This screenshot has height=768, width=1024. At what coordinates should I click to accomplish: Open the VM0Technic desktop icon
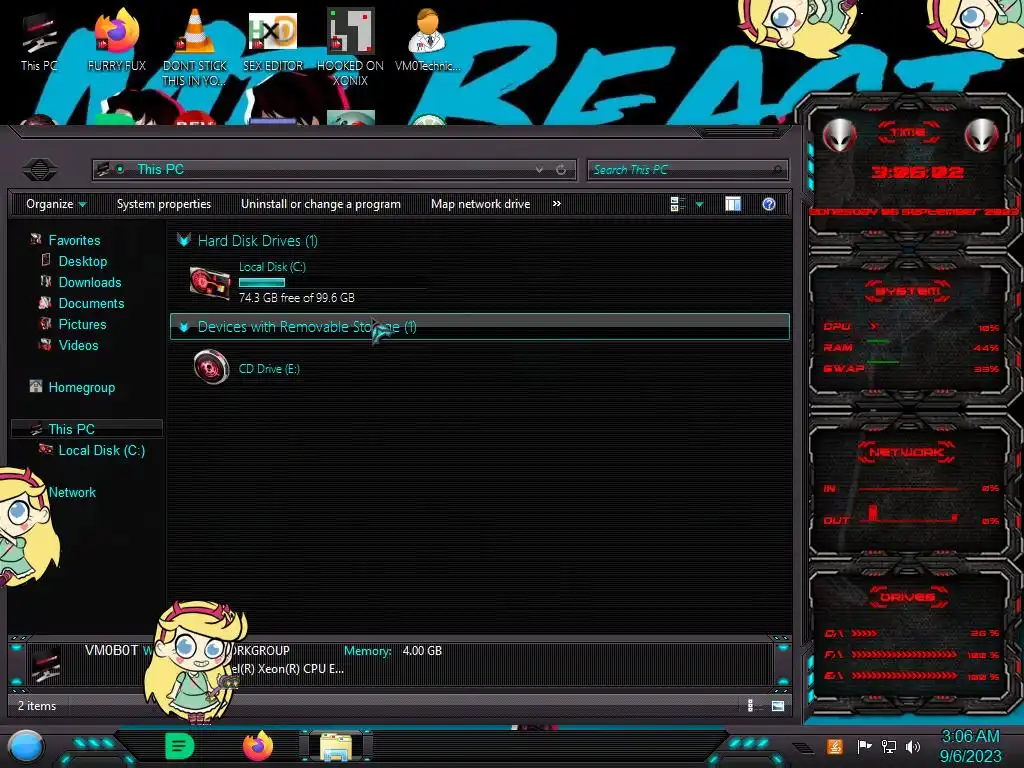tap(427, 39)
